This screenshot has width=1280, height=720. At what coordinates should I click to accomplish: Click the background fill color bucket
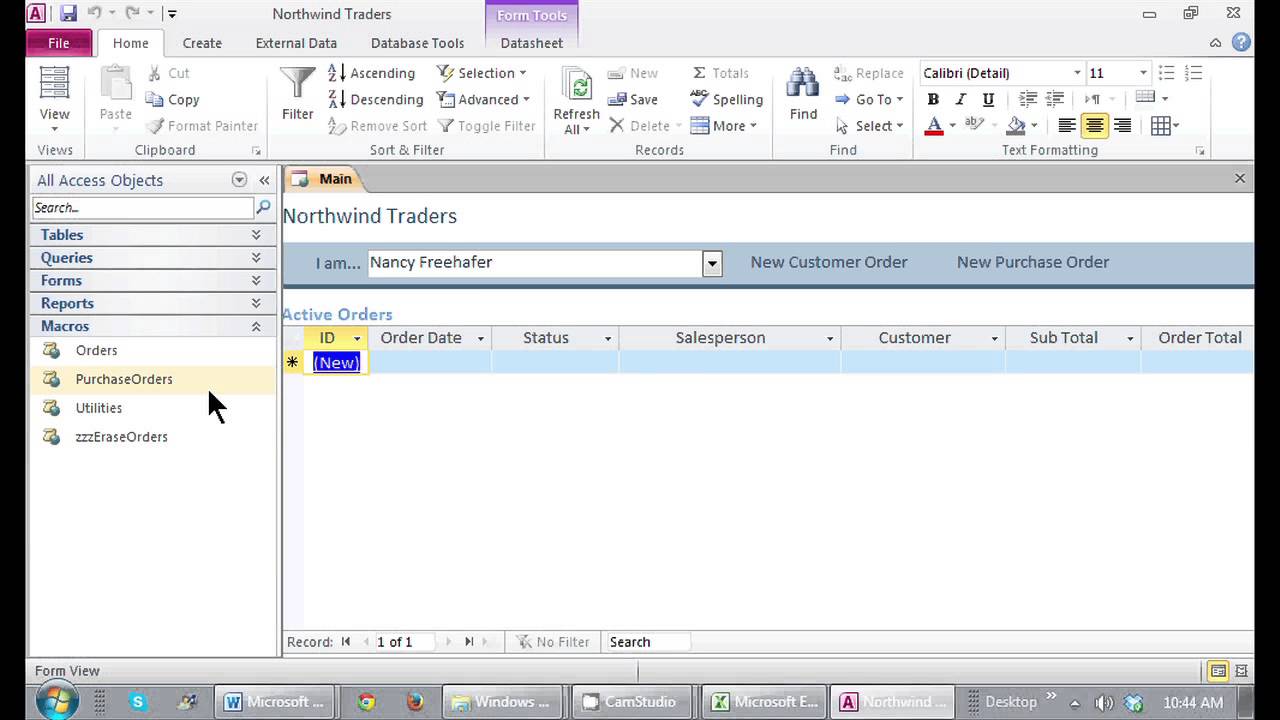(1016, 126)
